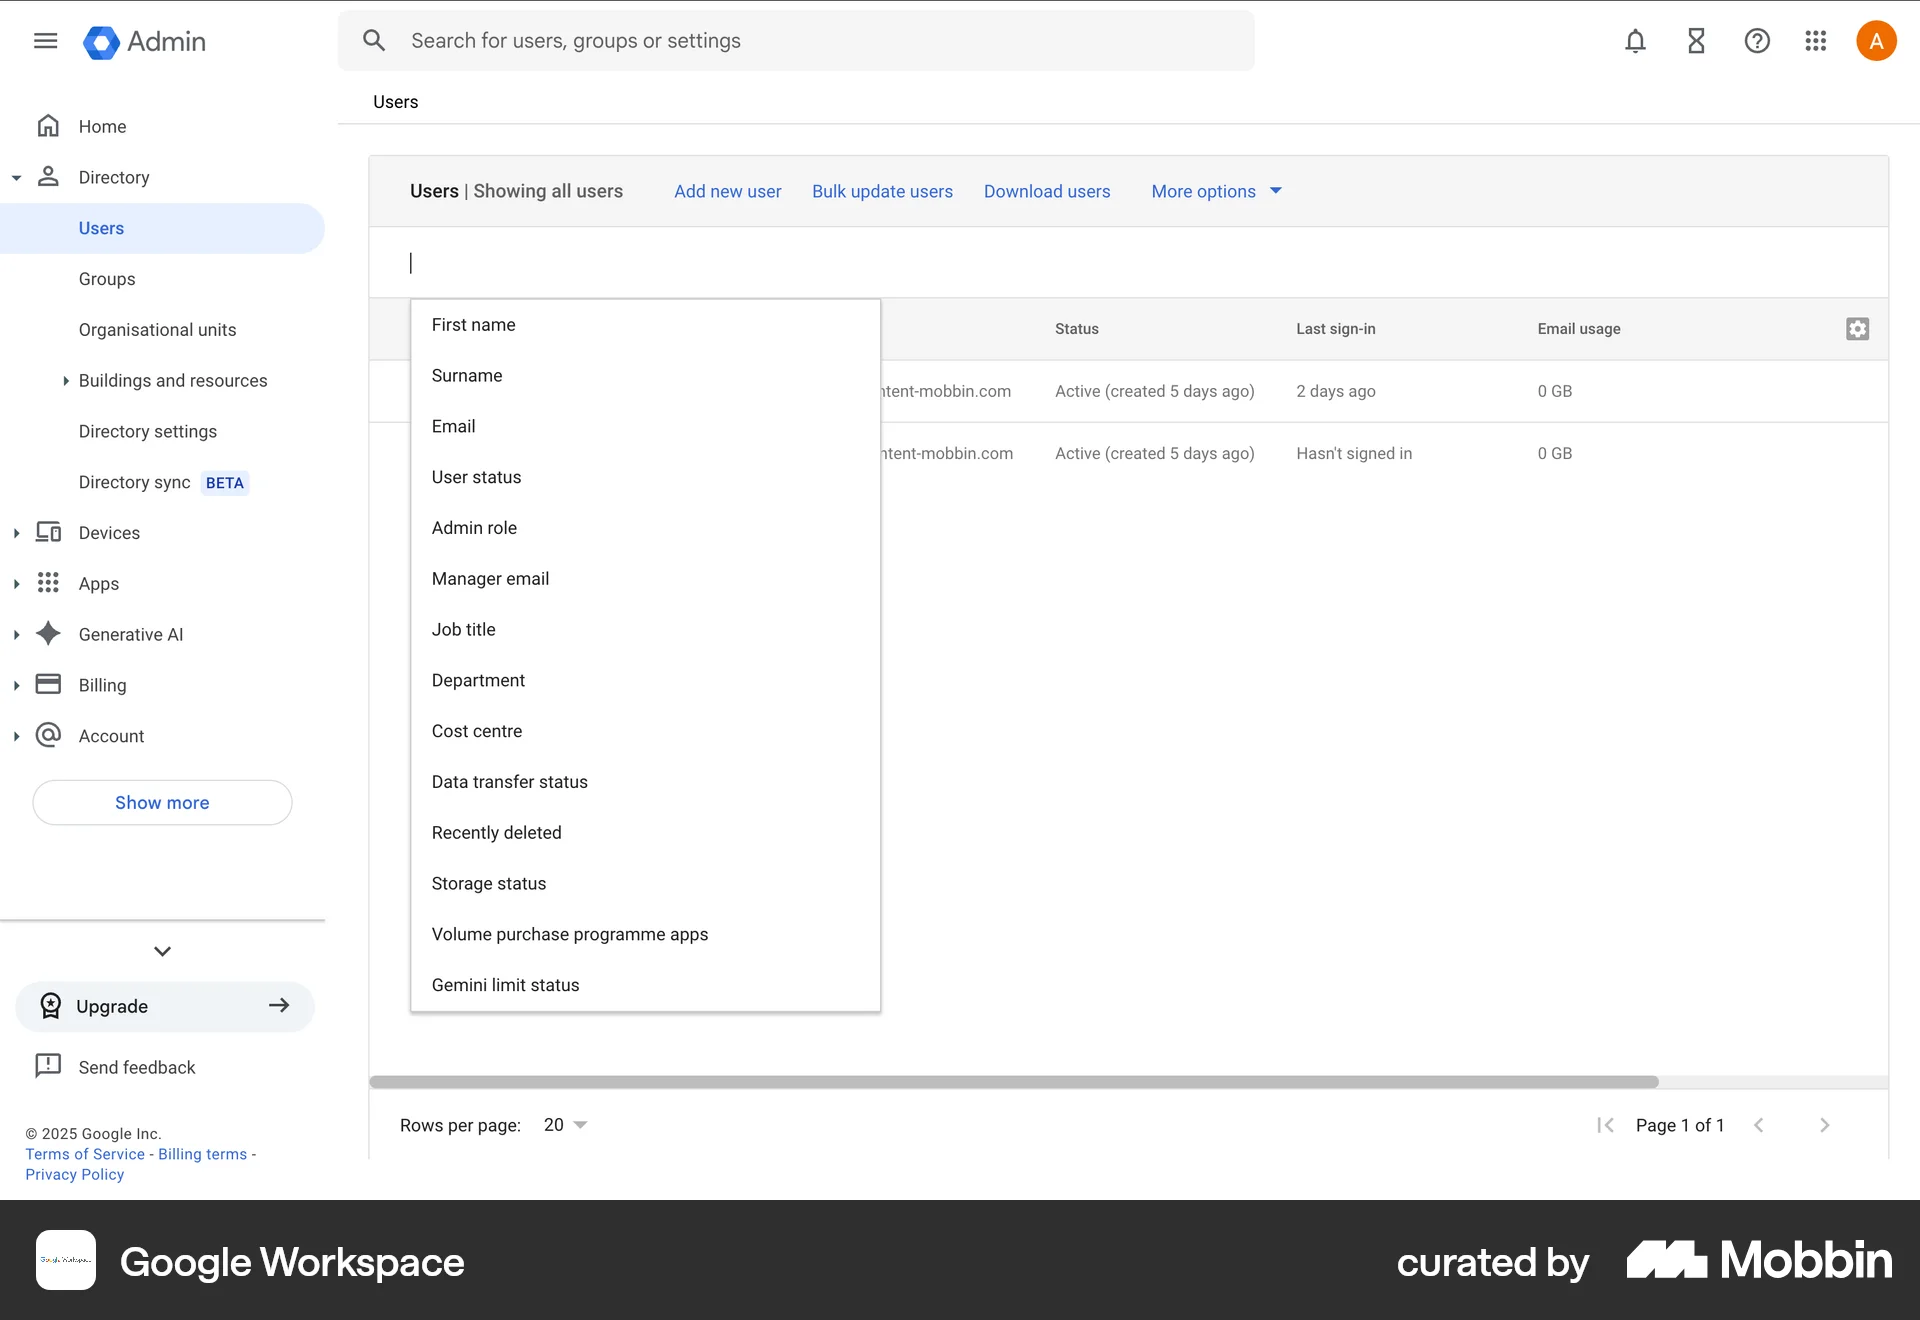Click the search magnifier icon
This screenshot has width=1920, height=1320.
[374, 40]
